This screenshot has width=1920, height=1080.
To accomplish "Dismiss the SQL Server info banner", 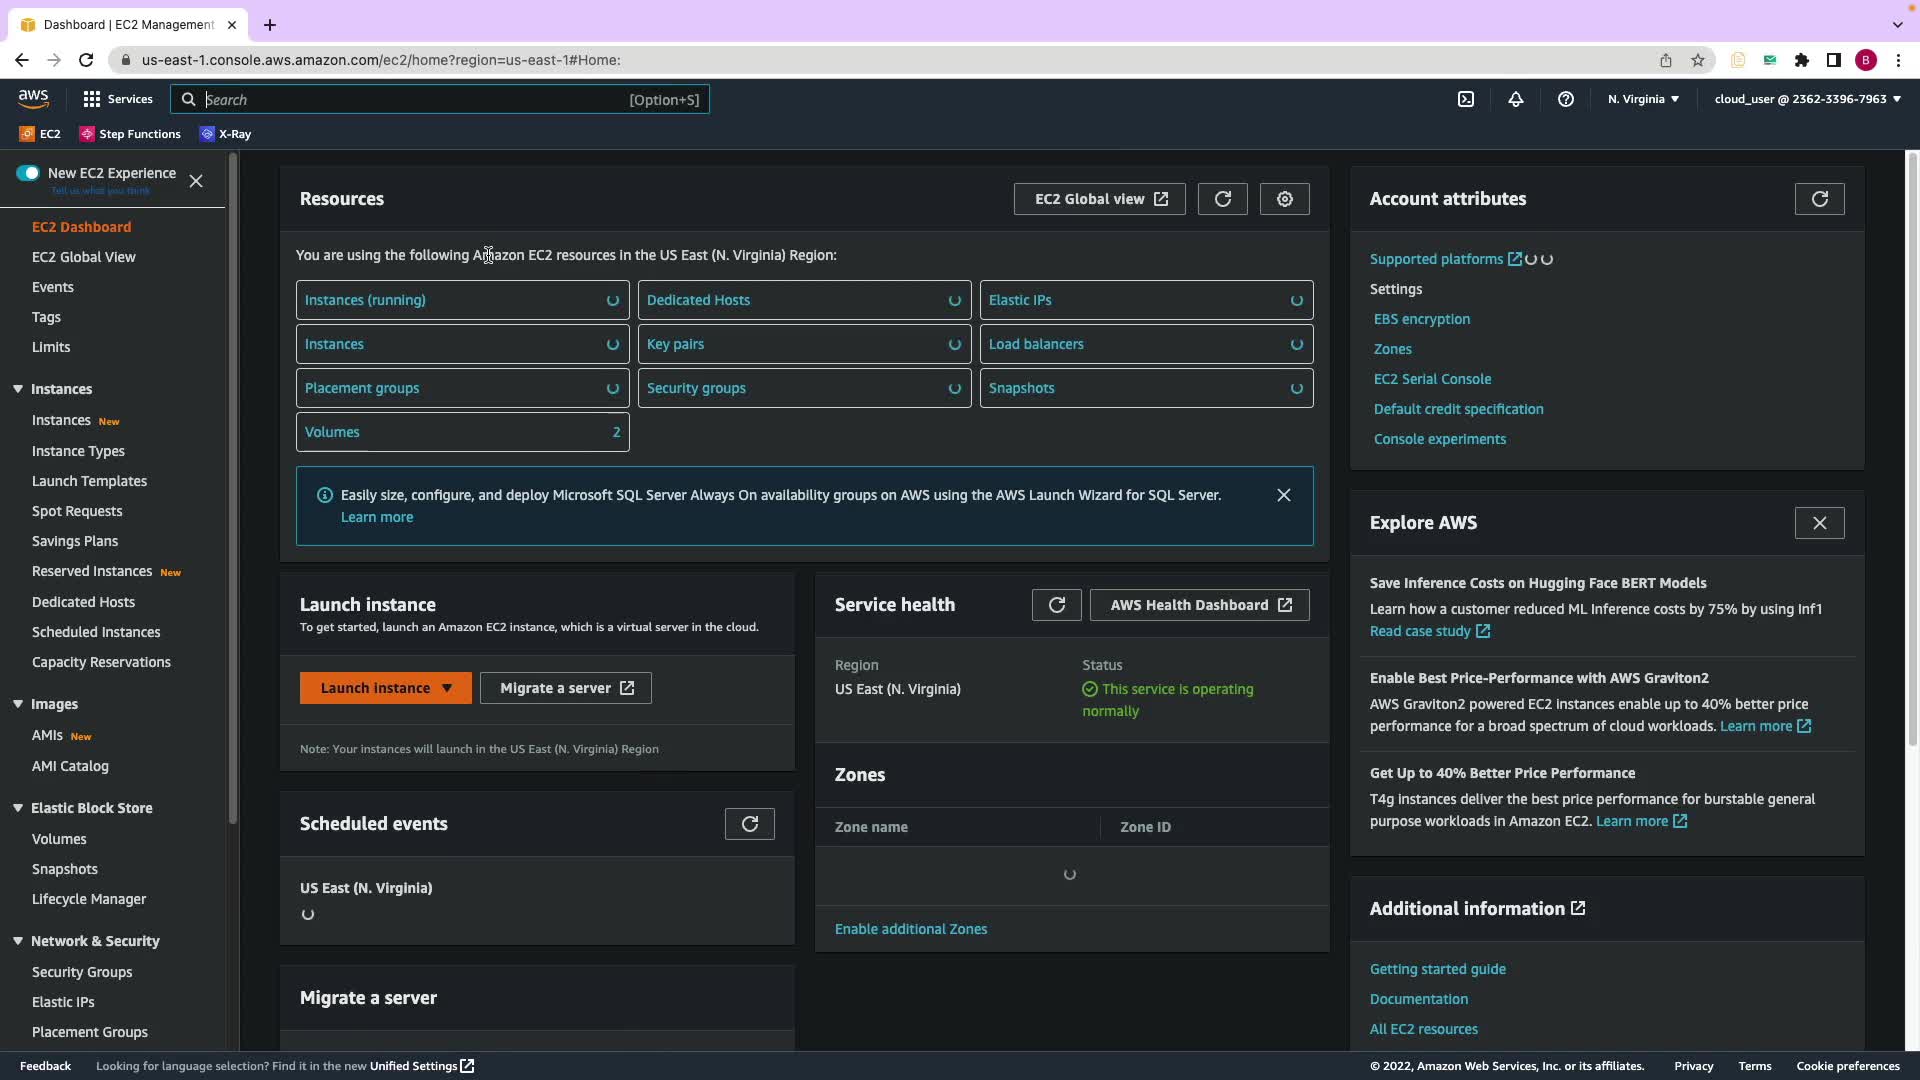I will click(1283, 495).
